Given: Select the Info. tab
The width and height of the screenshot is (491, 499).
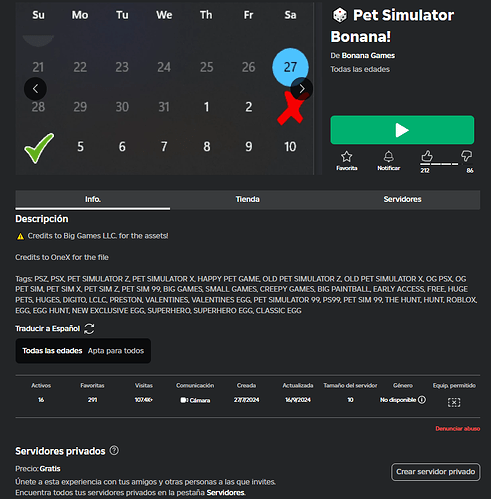Looking at the screenshot, I should [x=93, y=199].
